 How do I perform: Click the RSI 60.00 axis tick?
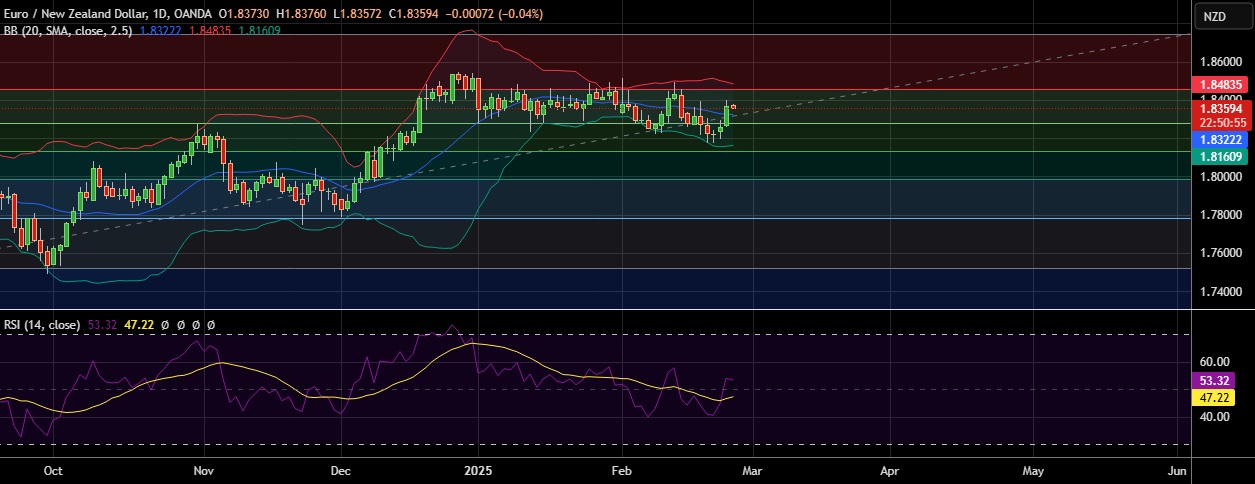[x=1213, y=362]
